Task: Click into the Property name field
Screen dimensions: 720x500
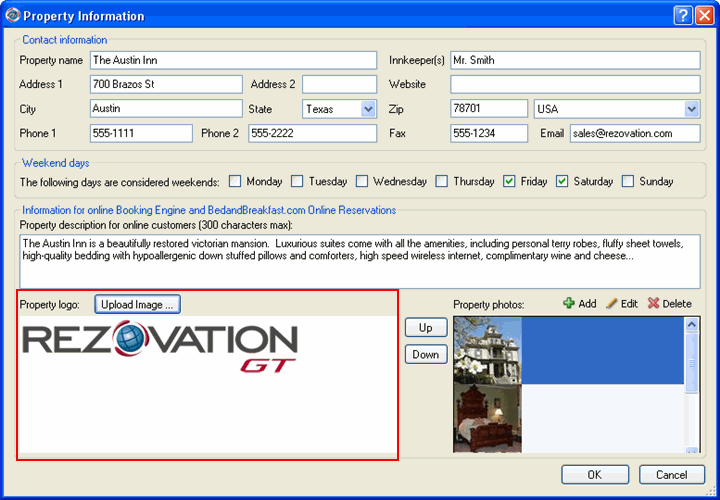Action: point(232,60)
